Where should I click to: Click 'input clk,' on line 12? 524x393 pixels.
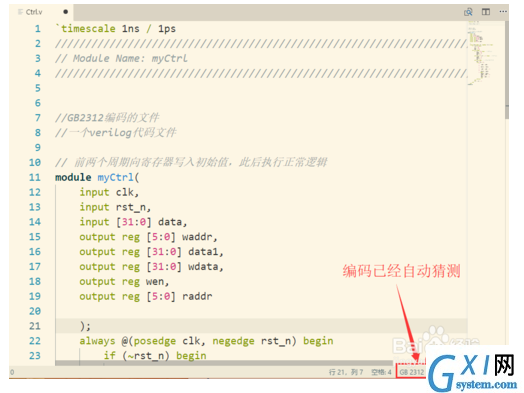pos(109,192)
